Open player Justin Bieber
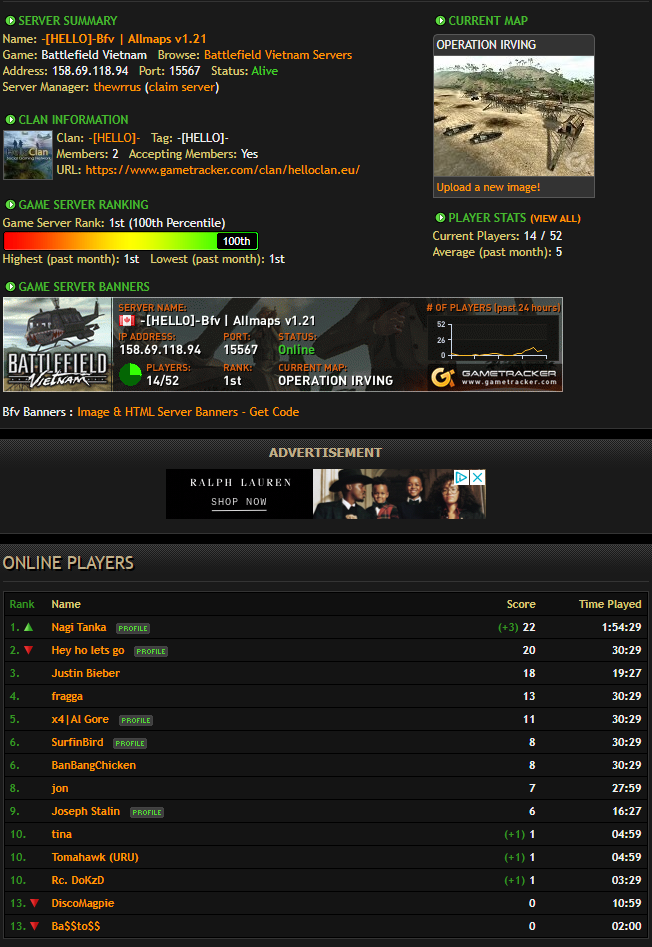The height and width of the screenshot is (947, 652). [85, 673]
